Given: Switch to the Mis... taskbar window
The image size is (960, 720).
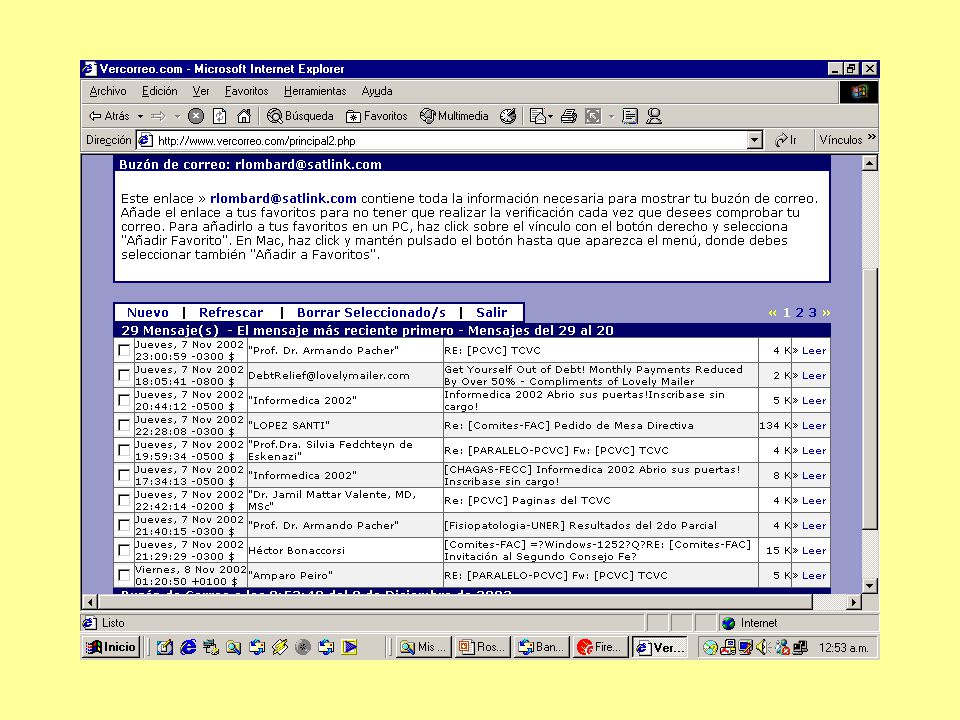Looking at the screenshot, I should pos(424,647).
